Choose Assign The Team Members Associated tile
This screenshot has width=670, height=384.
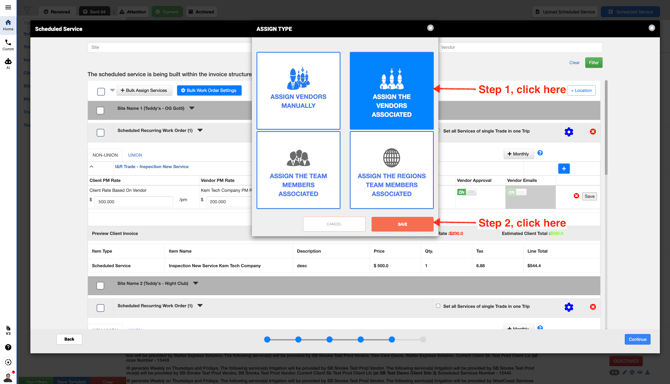tap(298, 170)
